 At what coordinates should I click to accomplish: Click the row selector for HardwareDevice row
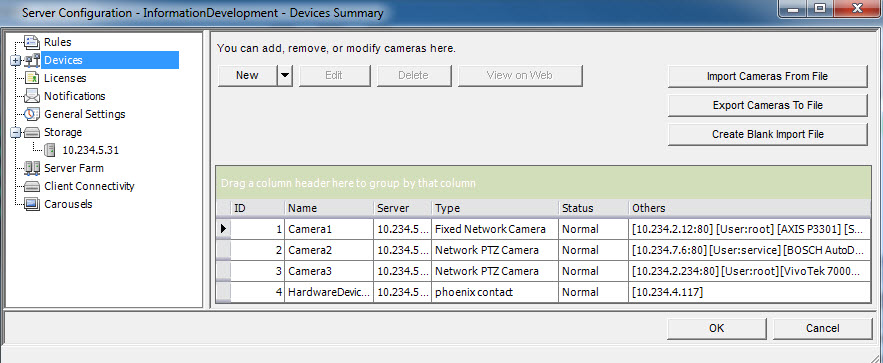(x=224, y=292)
